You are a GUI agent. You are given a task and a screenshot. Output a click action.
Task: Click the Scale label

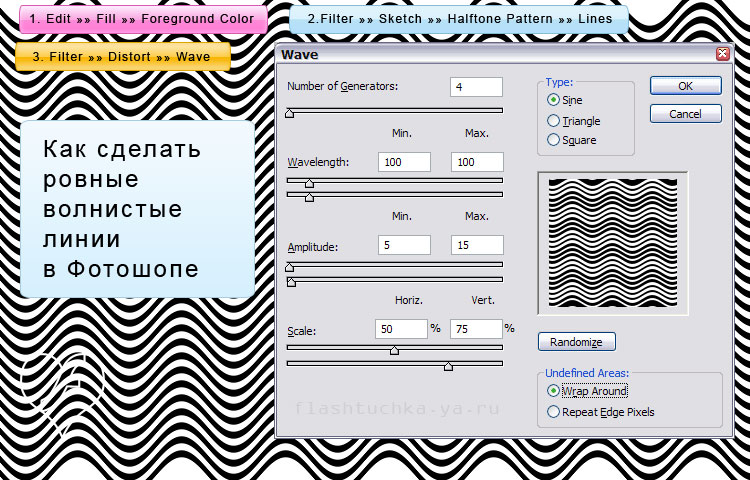click(302, 331)
